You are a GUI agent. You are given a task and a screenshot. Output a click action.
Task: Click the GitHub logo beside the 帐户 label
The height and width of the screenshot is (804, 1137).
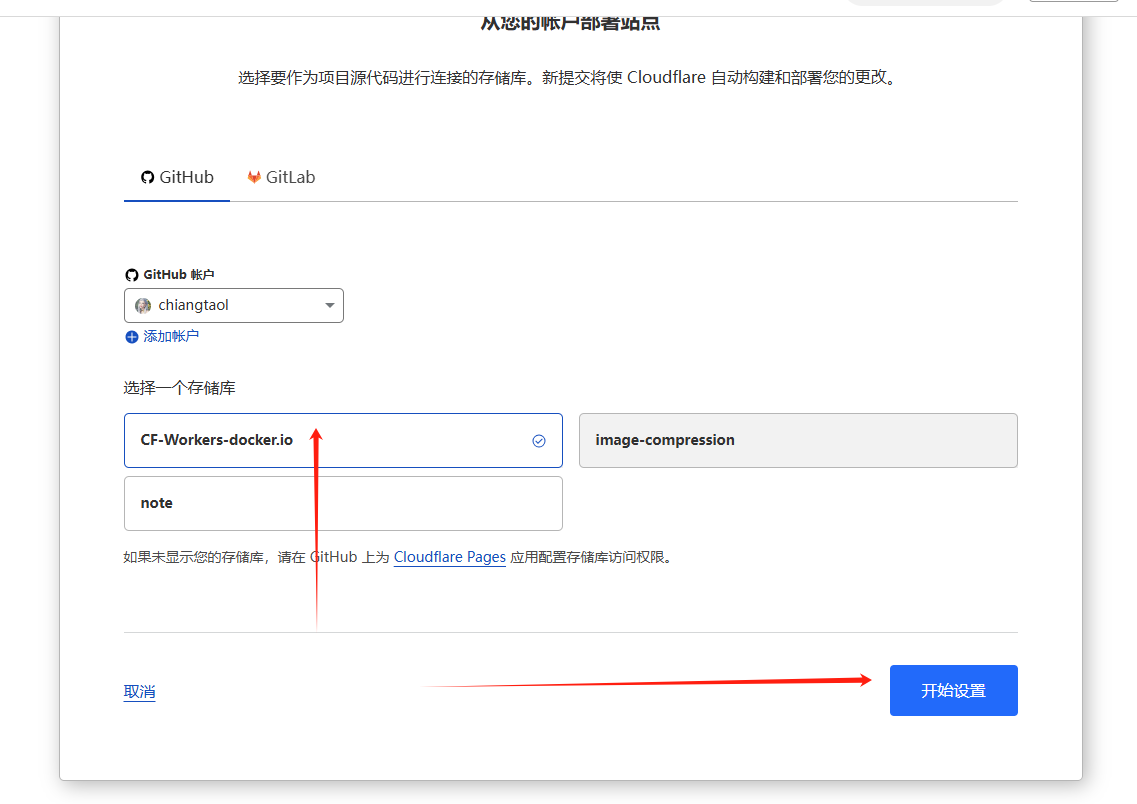[x=131, y=275]
